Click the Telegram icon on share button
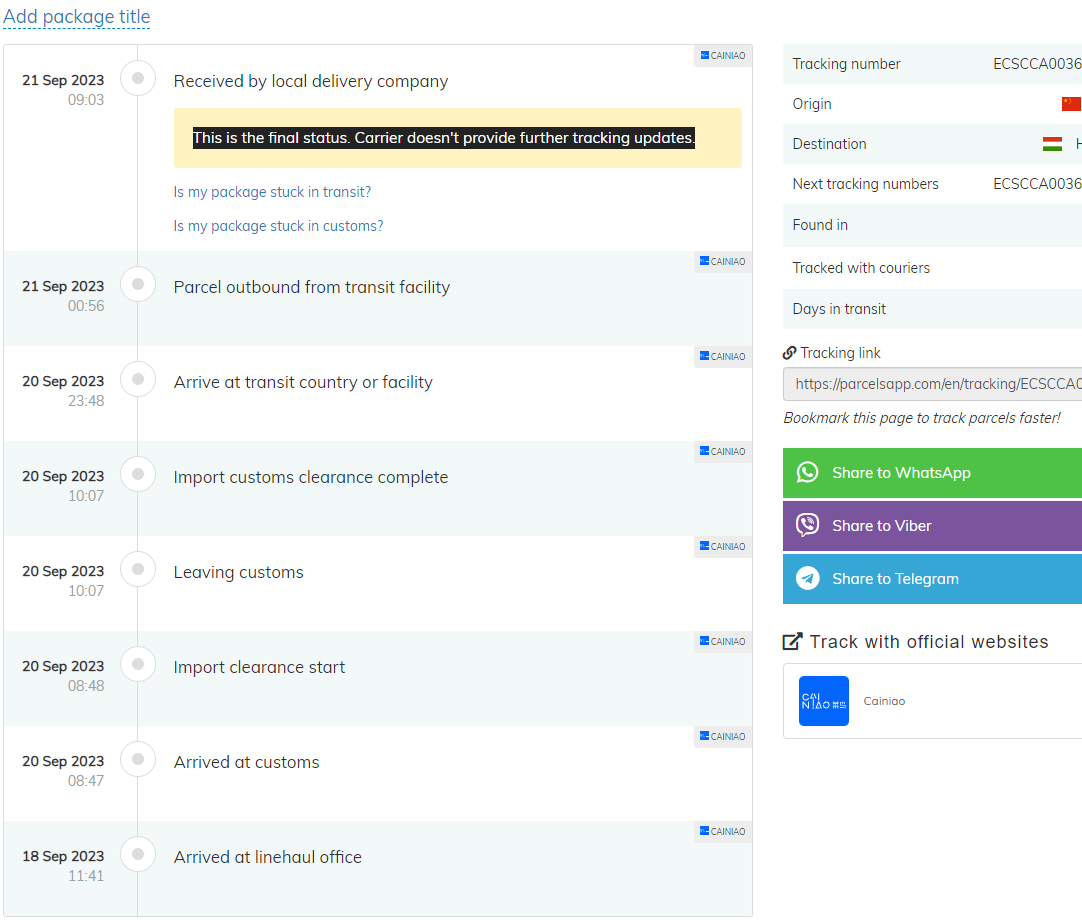This screenshot has width=1082, height=920. tap(808, 579)
